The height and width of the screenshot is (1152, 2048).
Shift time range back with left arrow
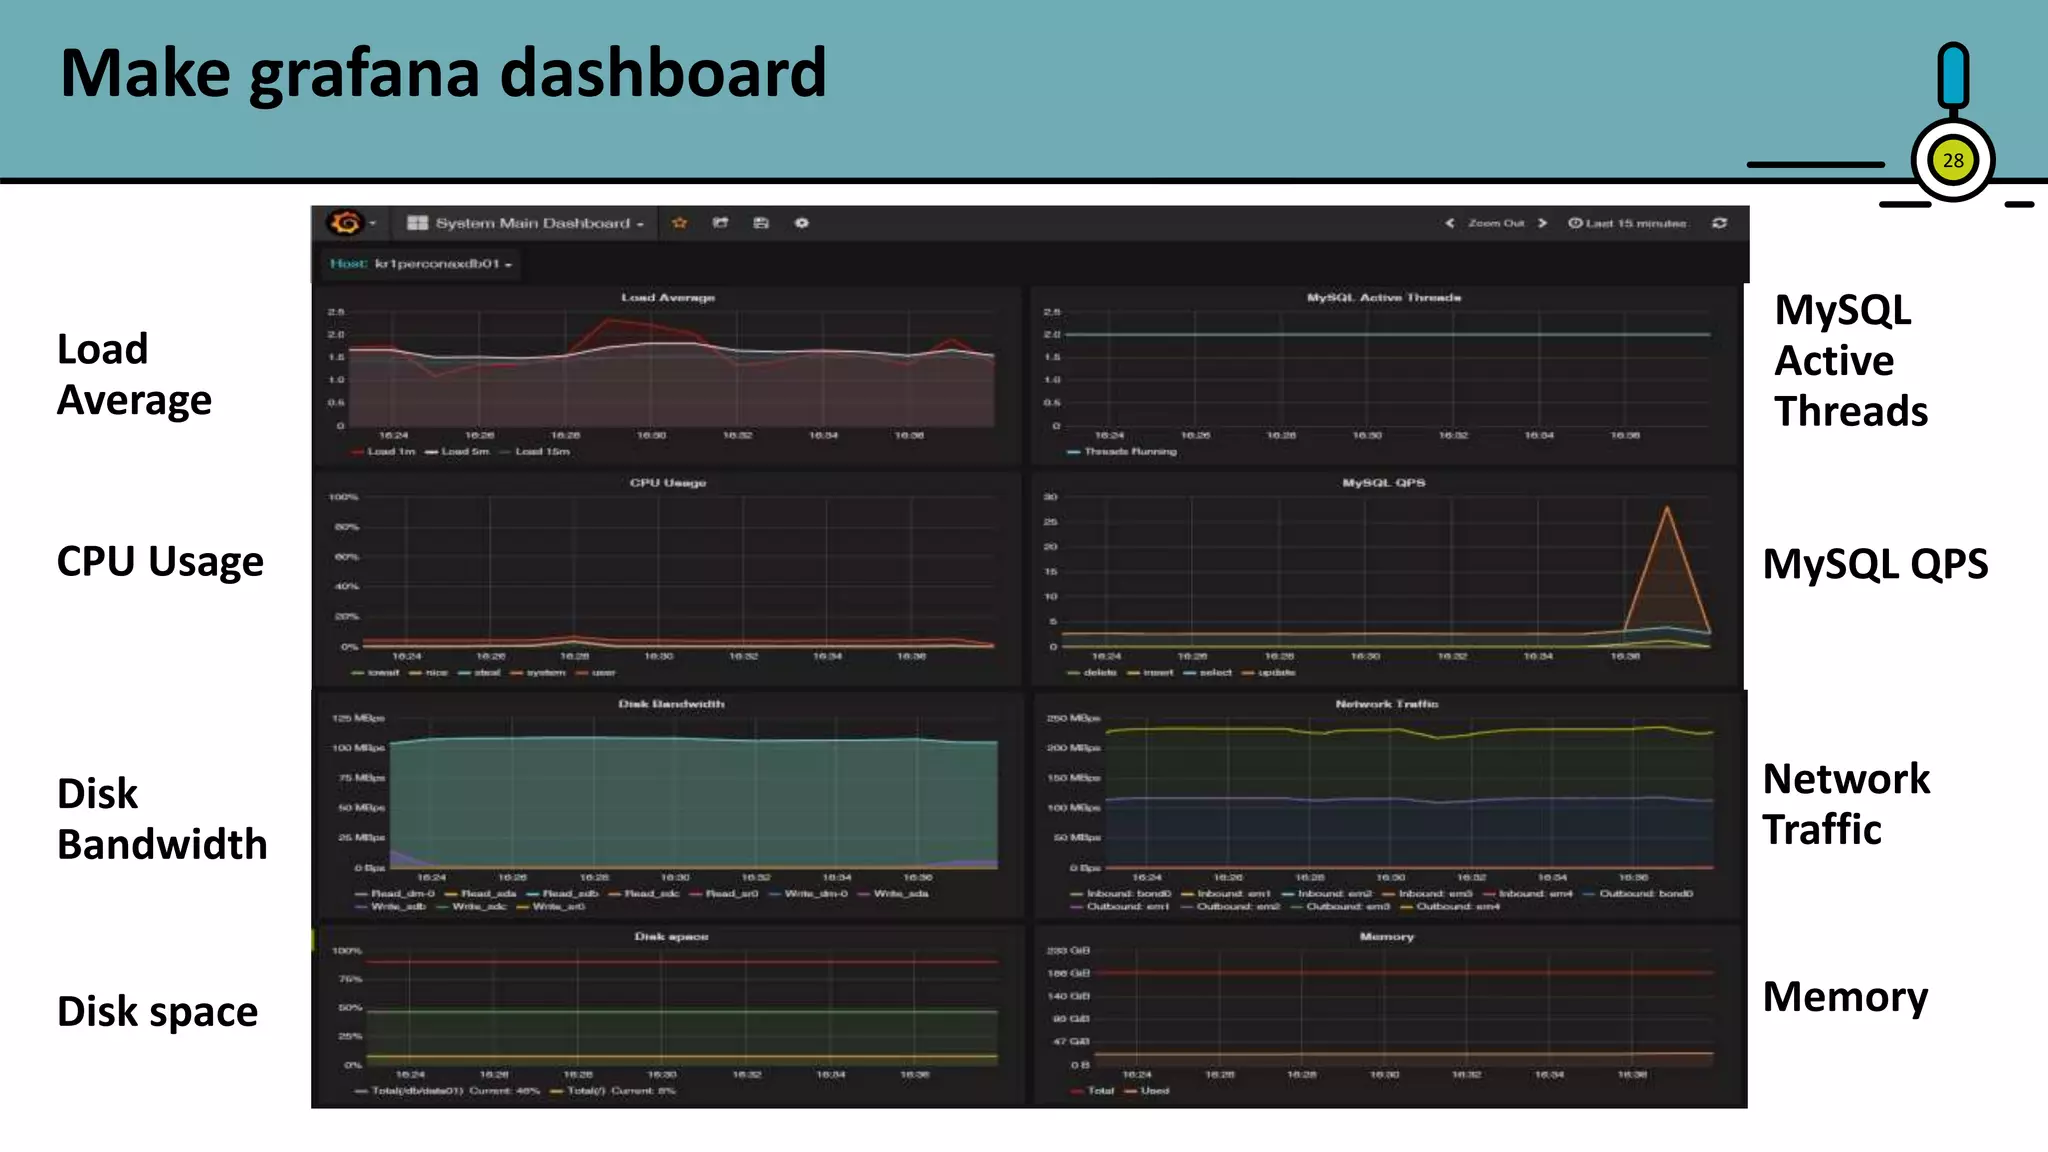[x=1449, y=223]
